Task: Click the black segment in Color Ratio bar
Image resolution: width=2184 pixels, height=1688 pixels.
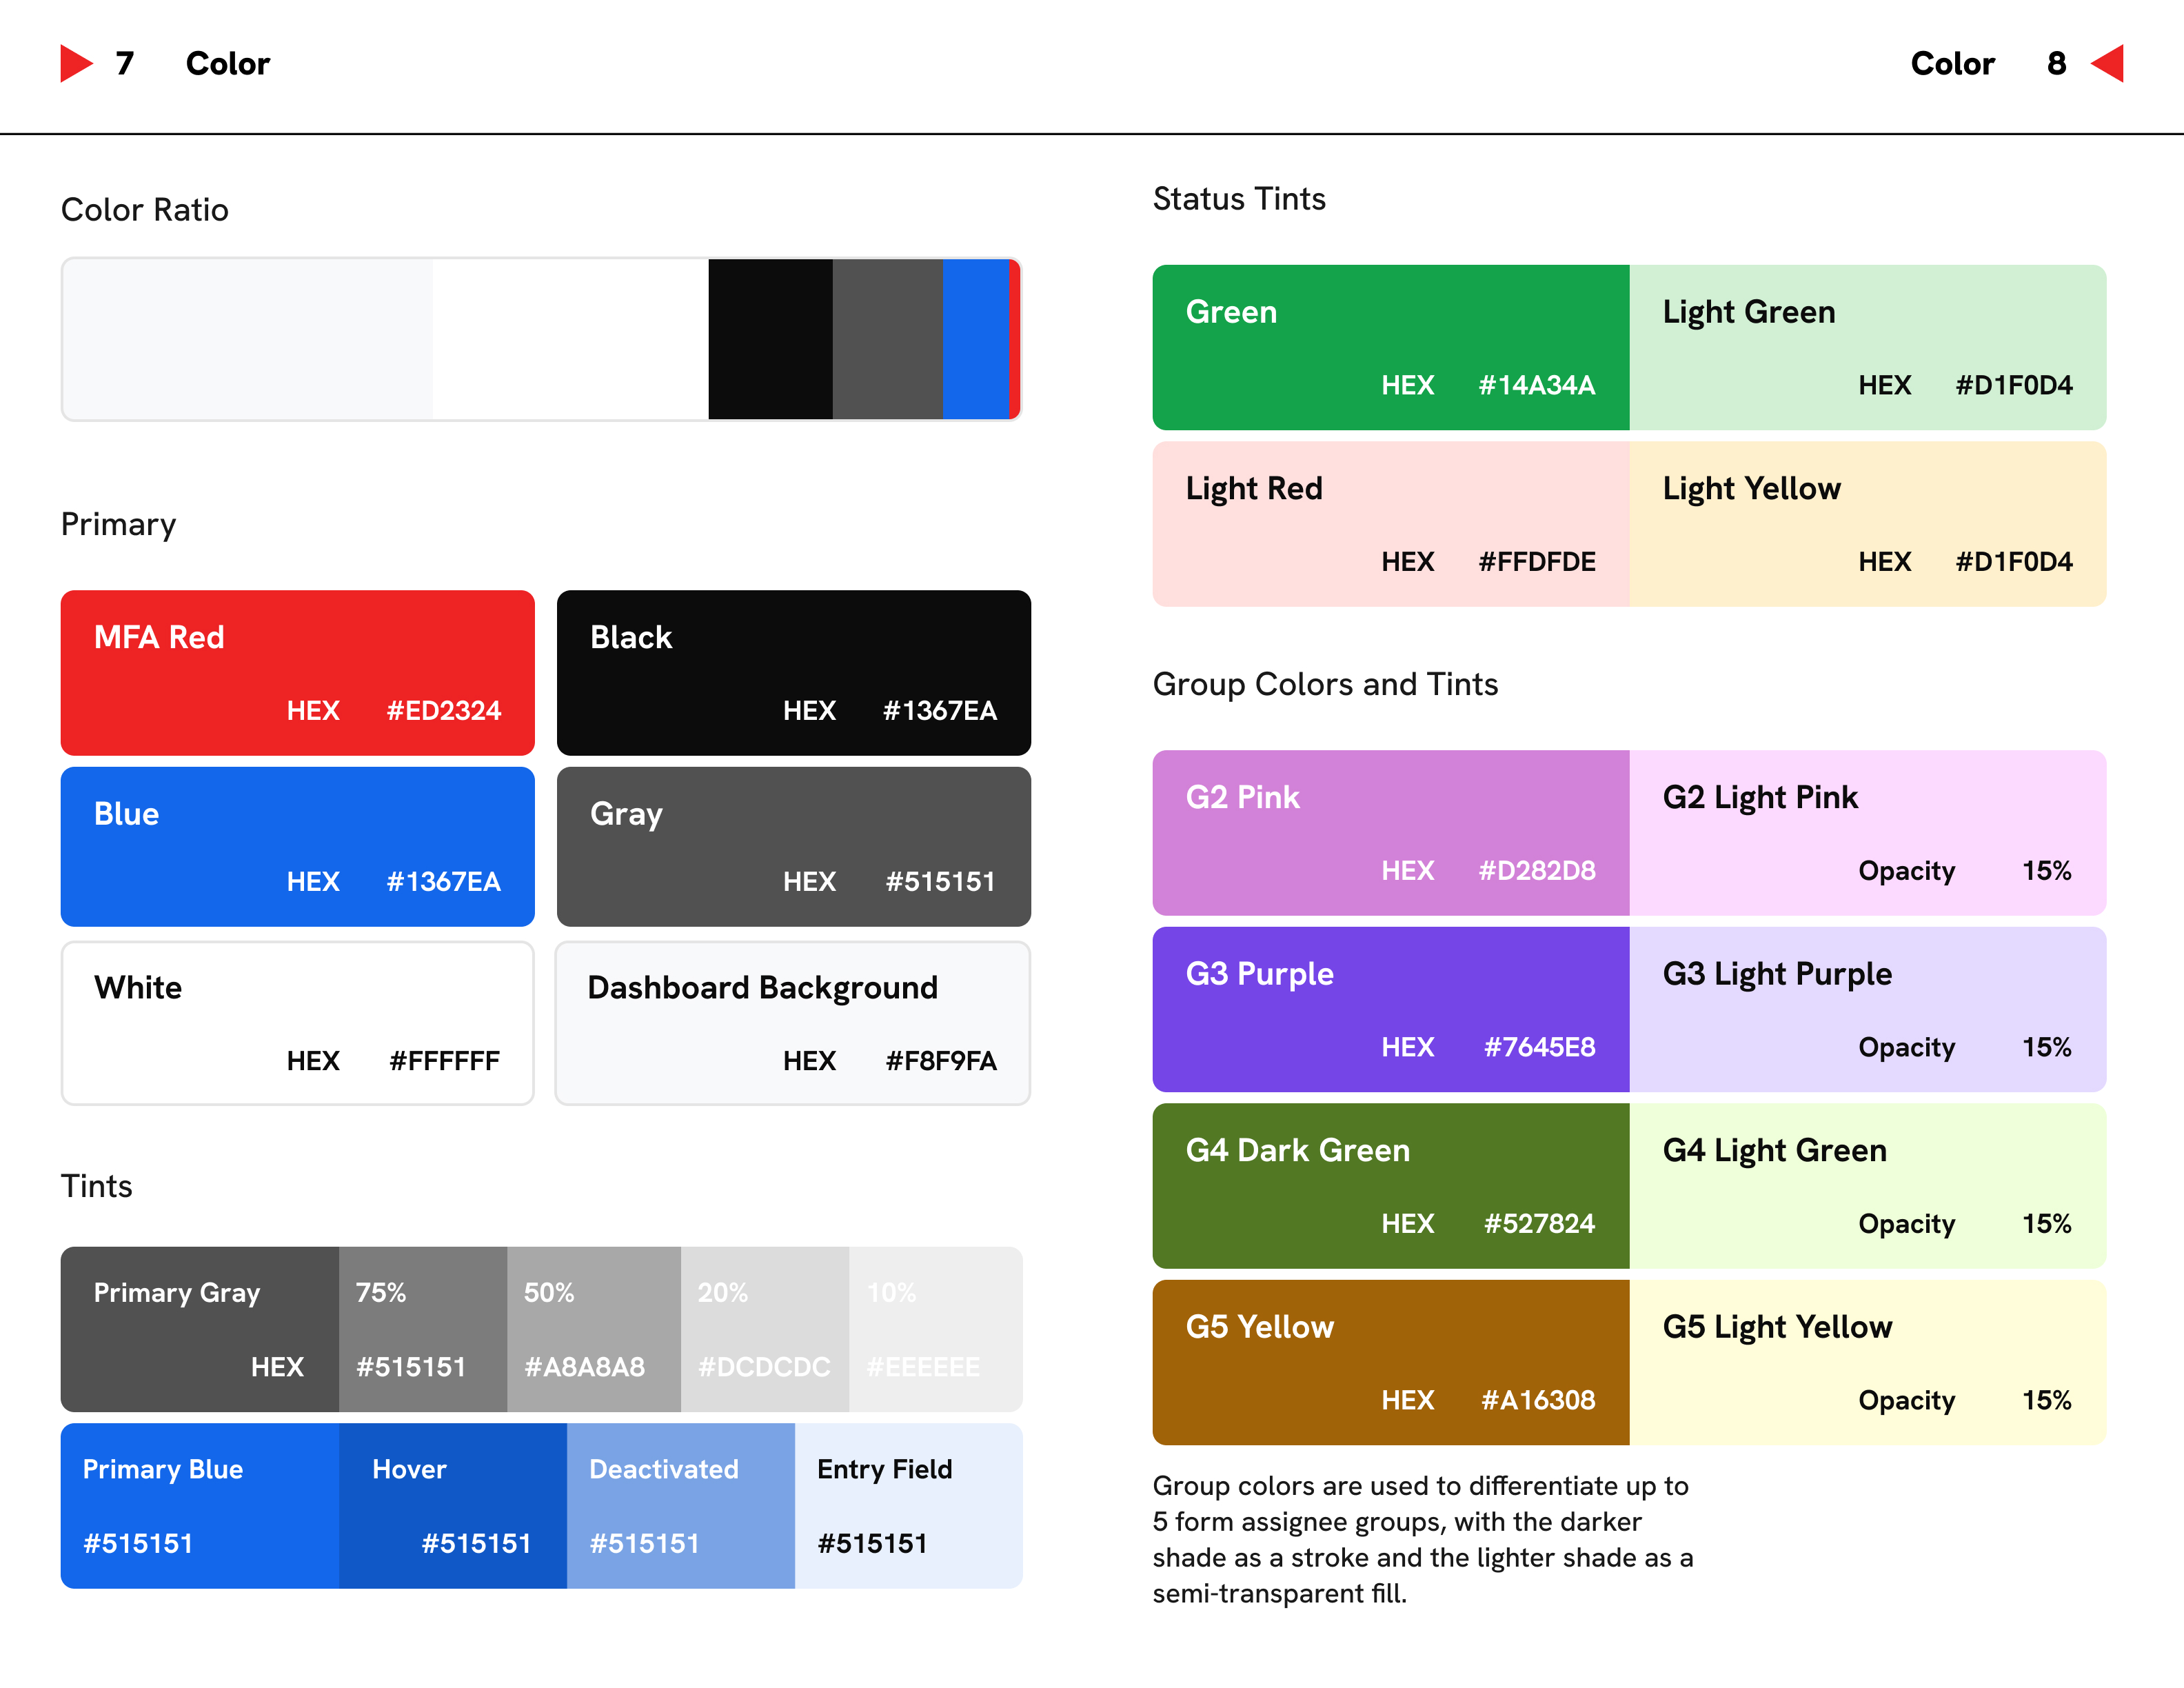Action: (x=770, y=339)
